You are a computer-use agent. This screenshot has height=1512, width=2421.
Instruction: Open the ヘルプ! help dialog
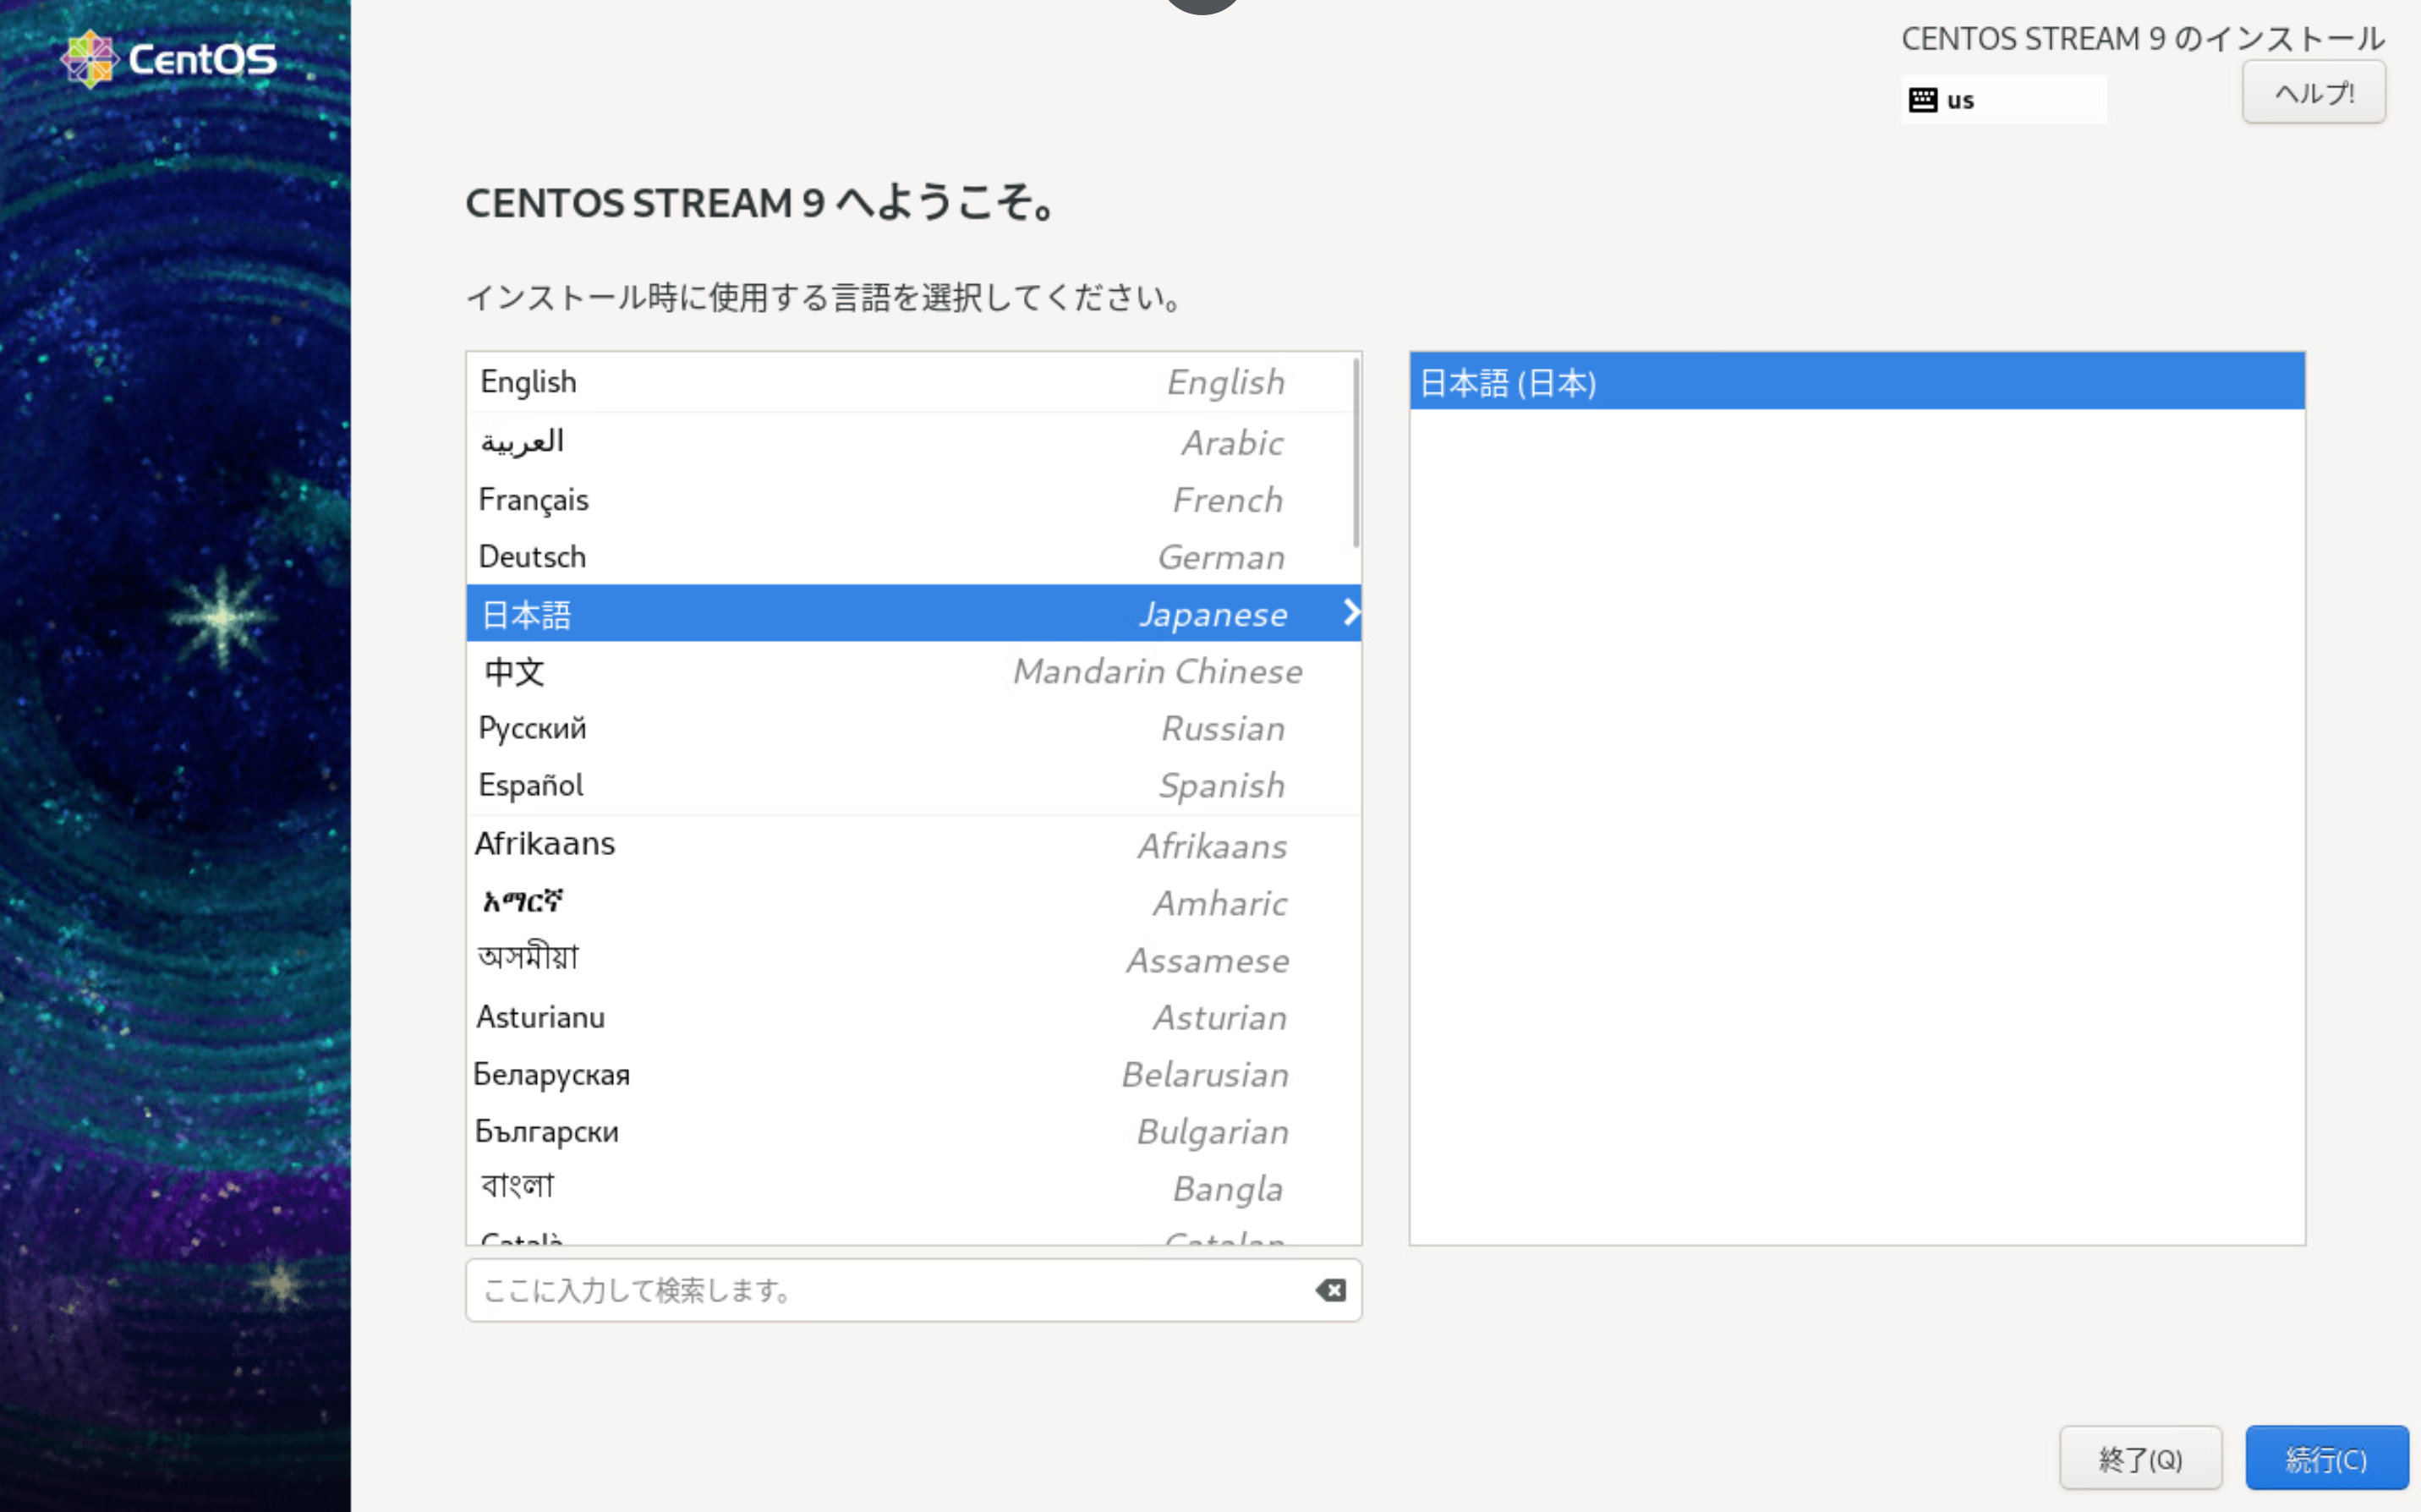2313,91
